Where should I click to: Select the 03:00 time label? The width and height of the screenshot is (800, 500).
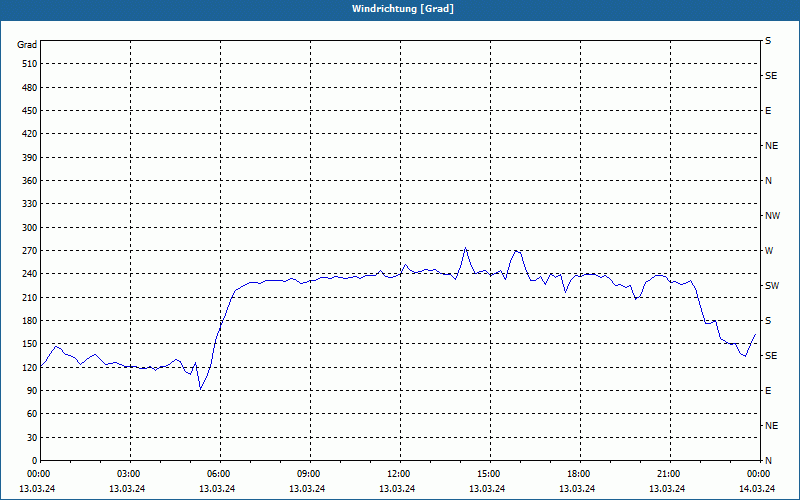pos(131,474)
